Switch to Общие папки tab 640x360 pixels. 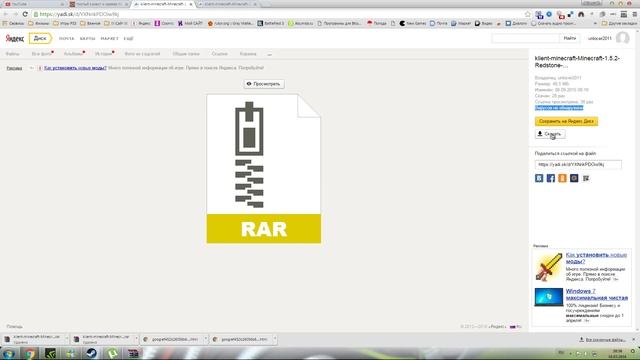pos(186,54)
